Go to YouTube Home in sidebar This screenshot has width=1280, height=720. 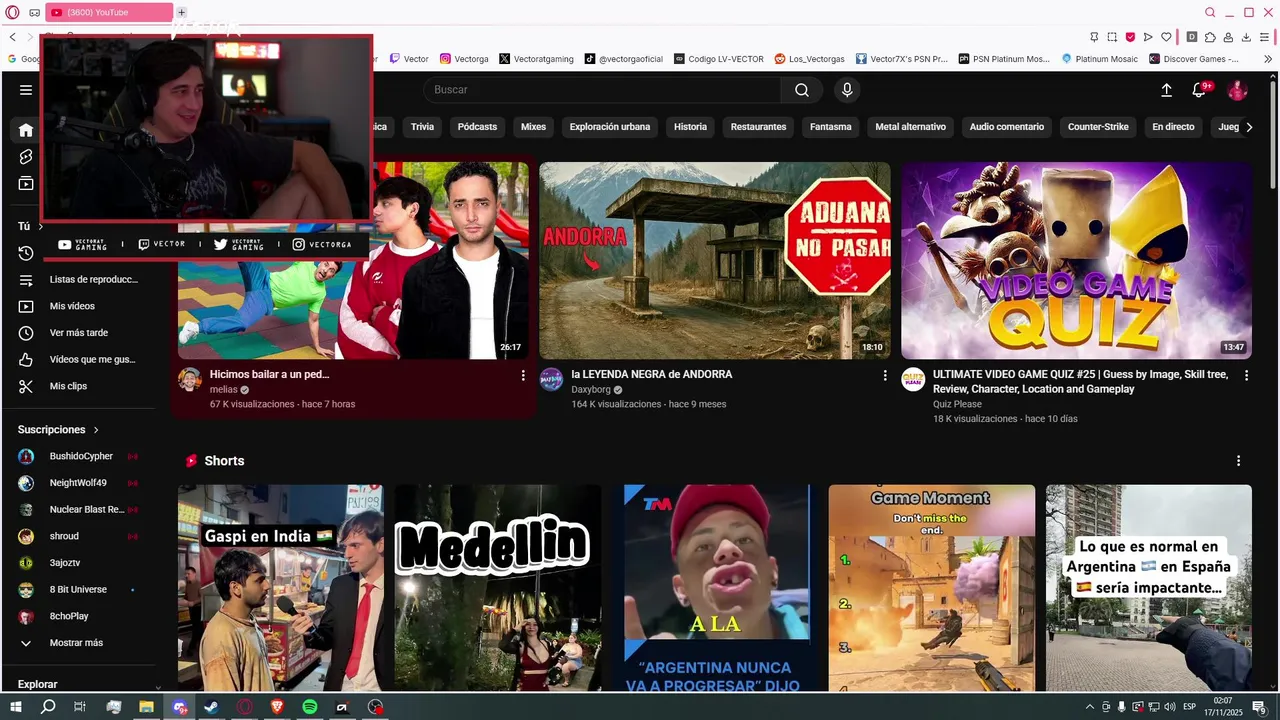click(x=26, y=130)
